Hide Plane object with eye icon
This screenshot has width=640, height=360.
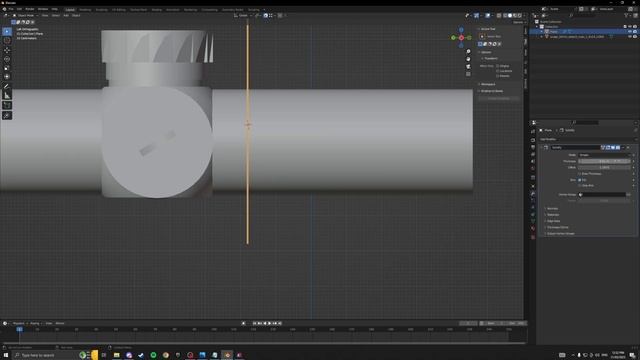[x=630, y=31]
